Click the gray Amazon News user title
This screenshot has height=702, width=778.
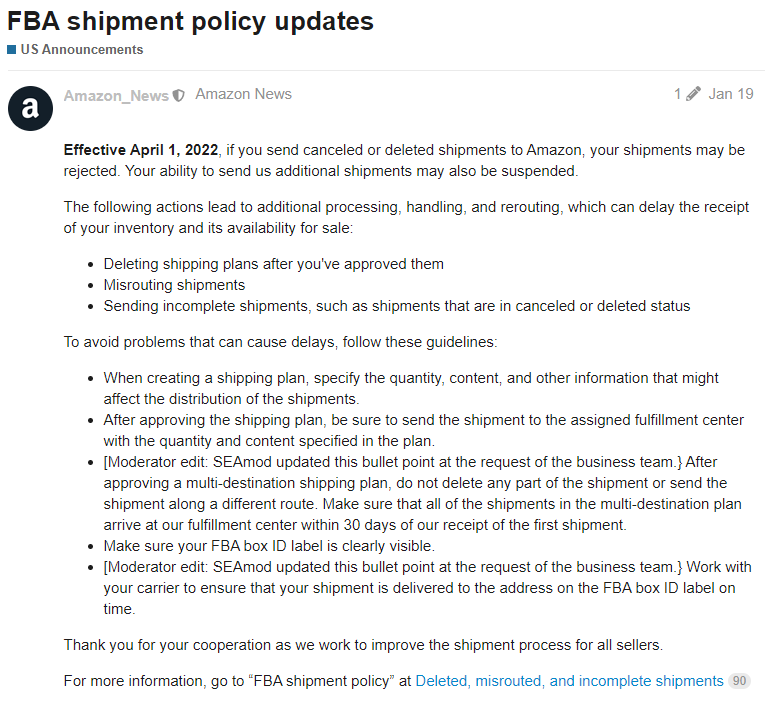pos(243,95)
